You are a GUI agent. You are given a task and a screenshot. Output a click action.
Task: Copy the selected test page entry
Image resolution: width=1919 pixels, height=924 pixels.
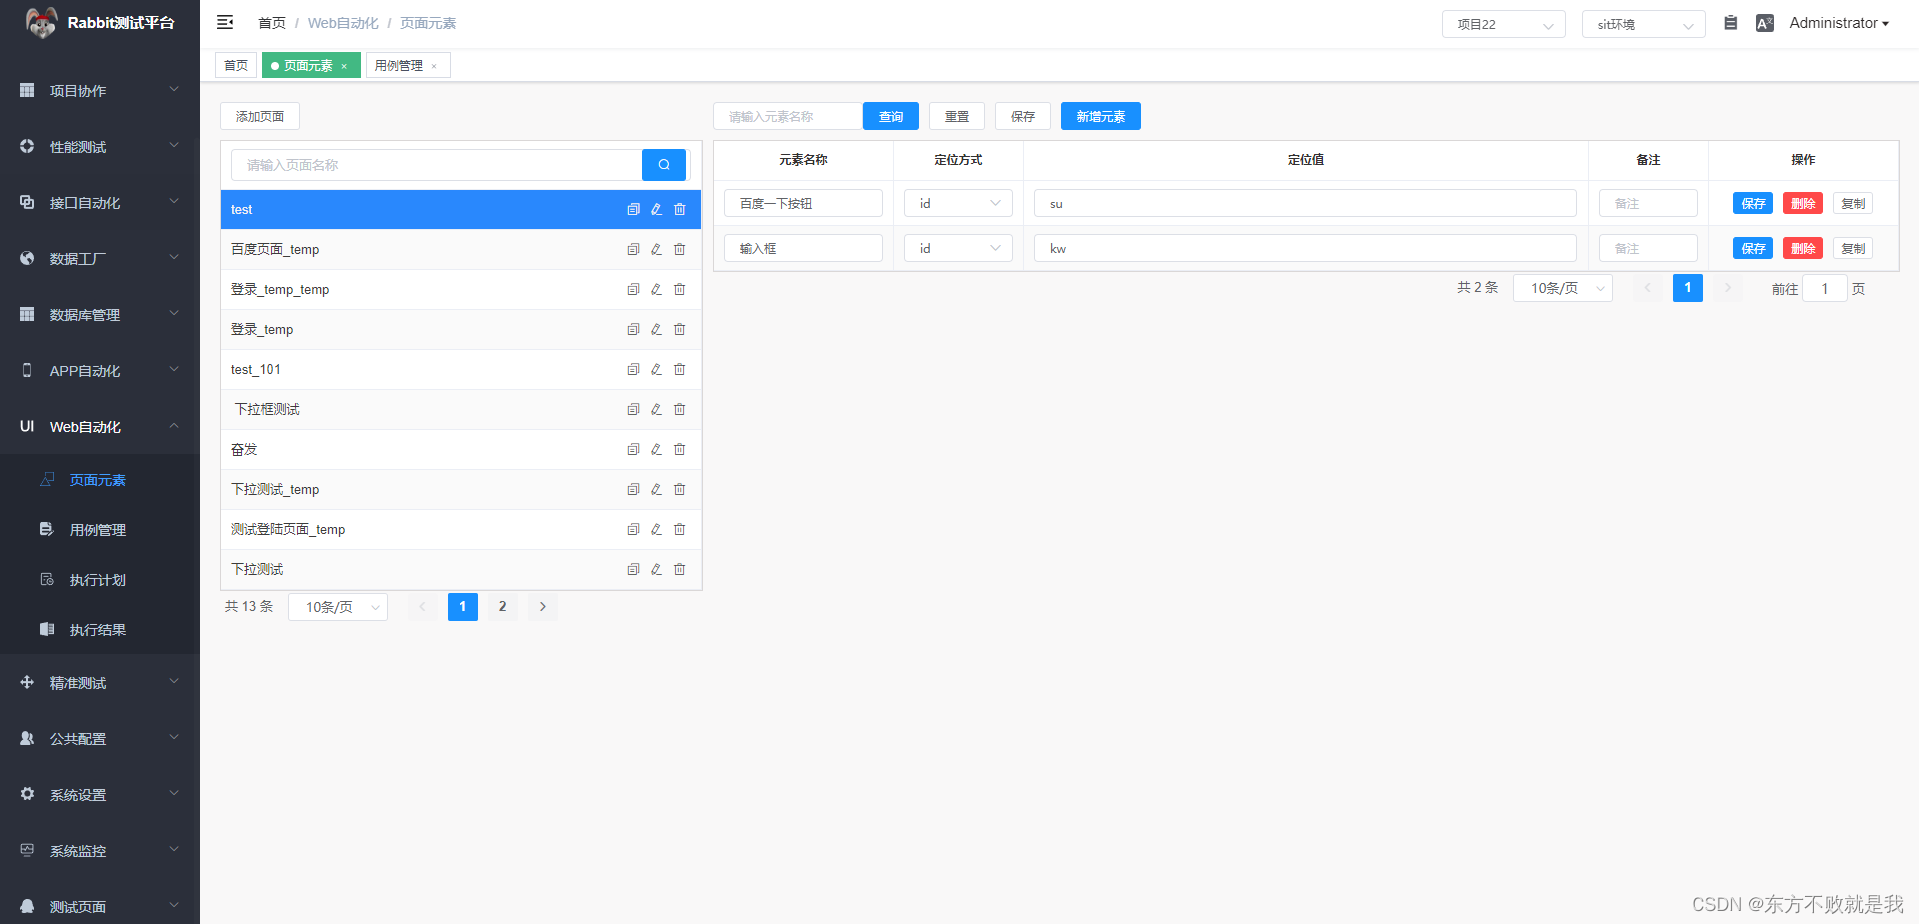pos(633,209)
